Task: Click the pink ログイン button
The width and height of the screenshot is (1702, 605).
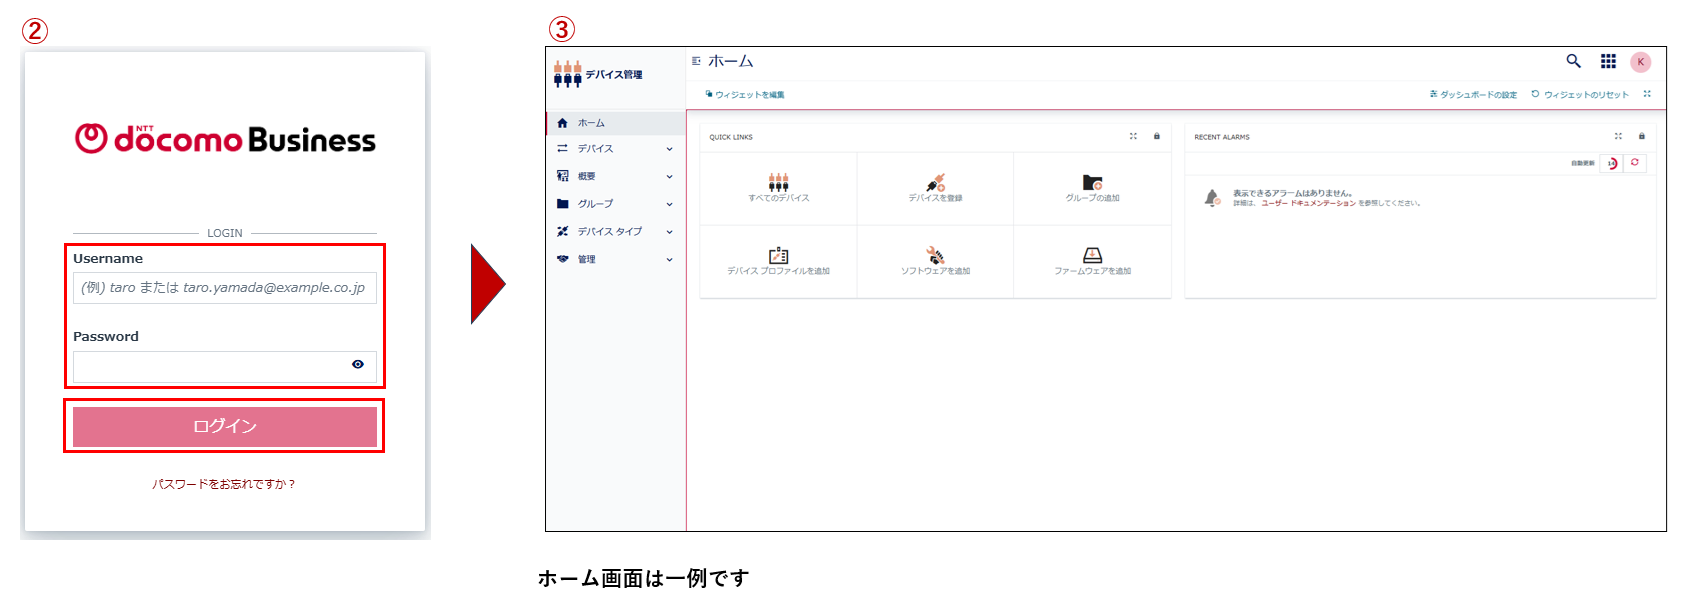Action: tap(225, 426)
